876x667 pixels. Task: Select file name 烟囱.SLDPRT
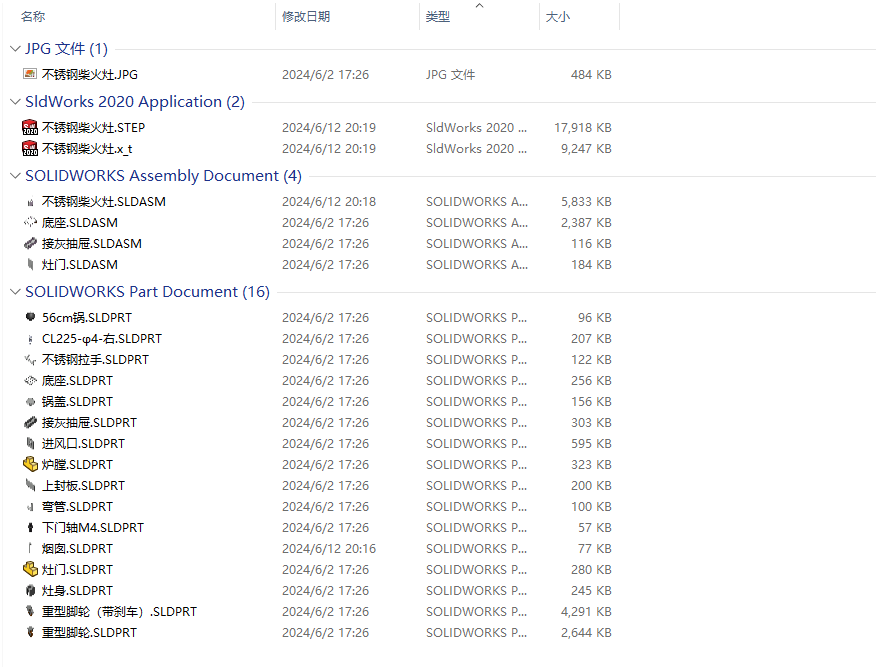coord(77,549)
